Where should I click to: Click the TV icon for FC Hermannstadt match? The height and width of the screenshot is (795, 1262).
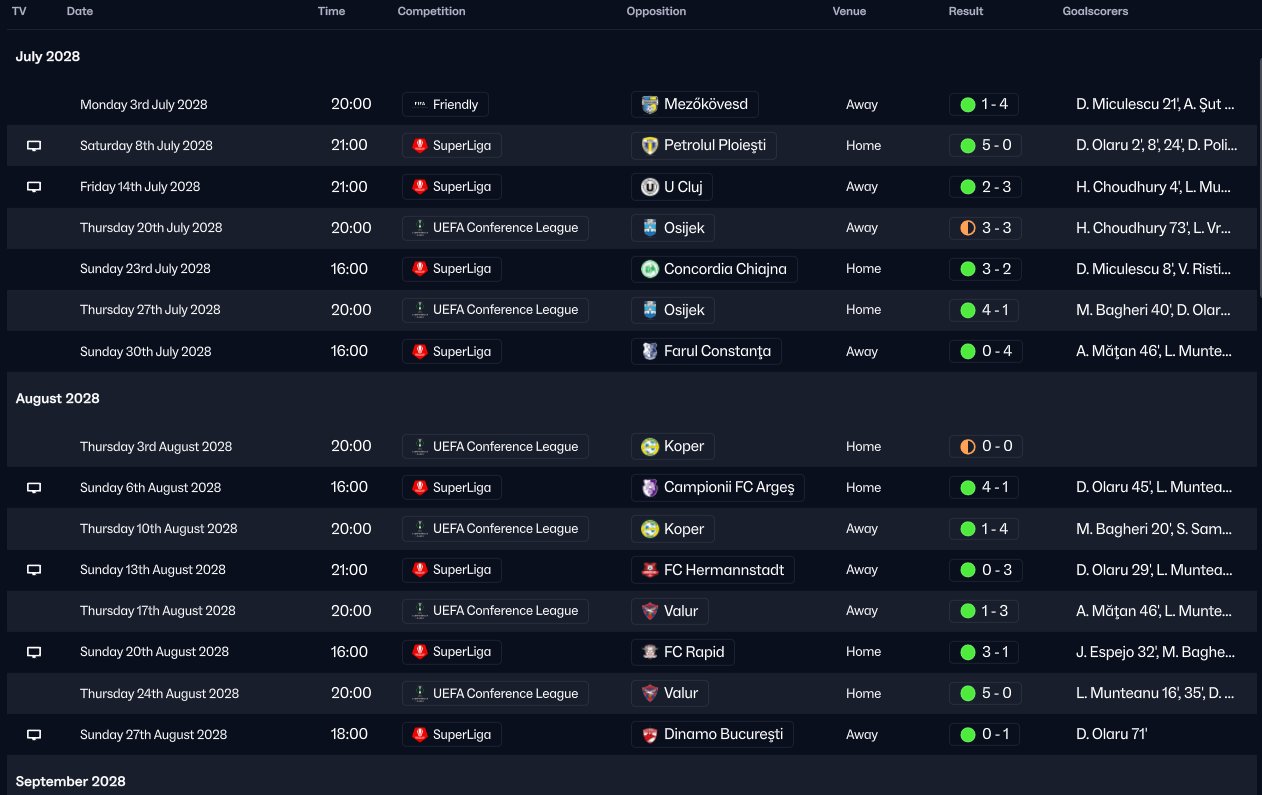(34, 570)
